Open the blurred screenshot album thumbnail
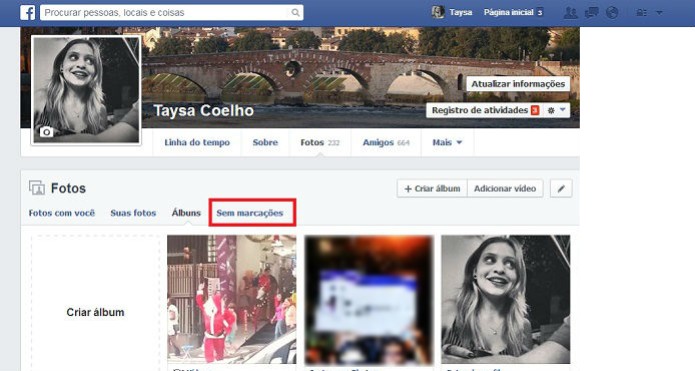The height and width of the screenshot is (371, 695). (x=369, y=299)
